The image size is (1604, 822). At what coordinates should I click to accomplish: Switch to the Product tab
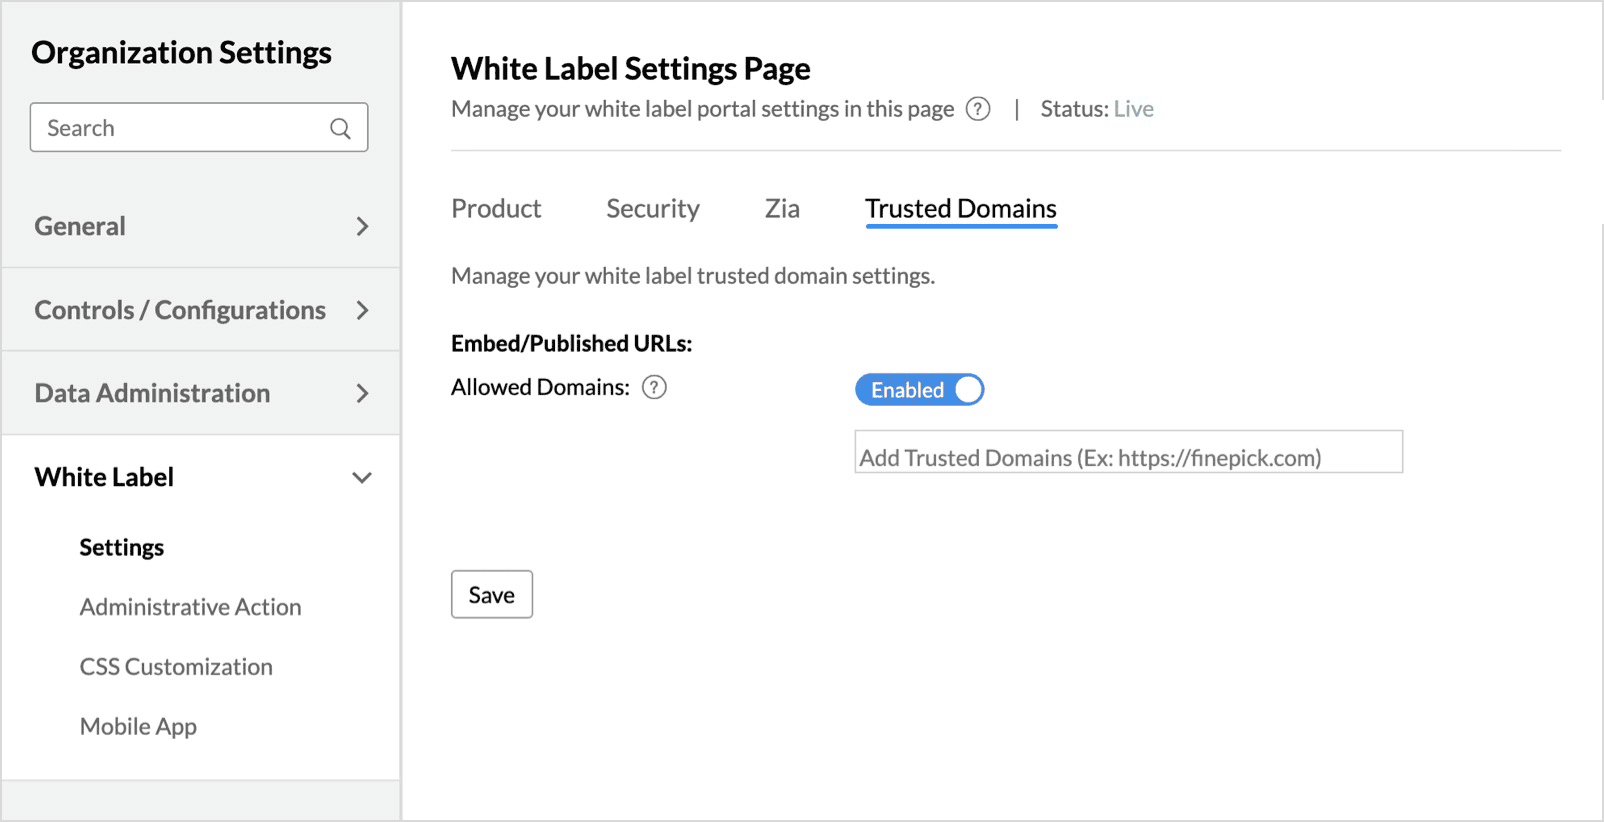[496, 209]
